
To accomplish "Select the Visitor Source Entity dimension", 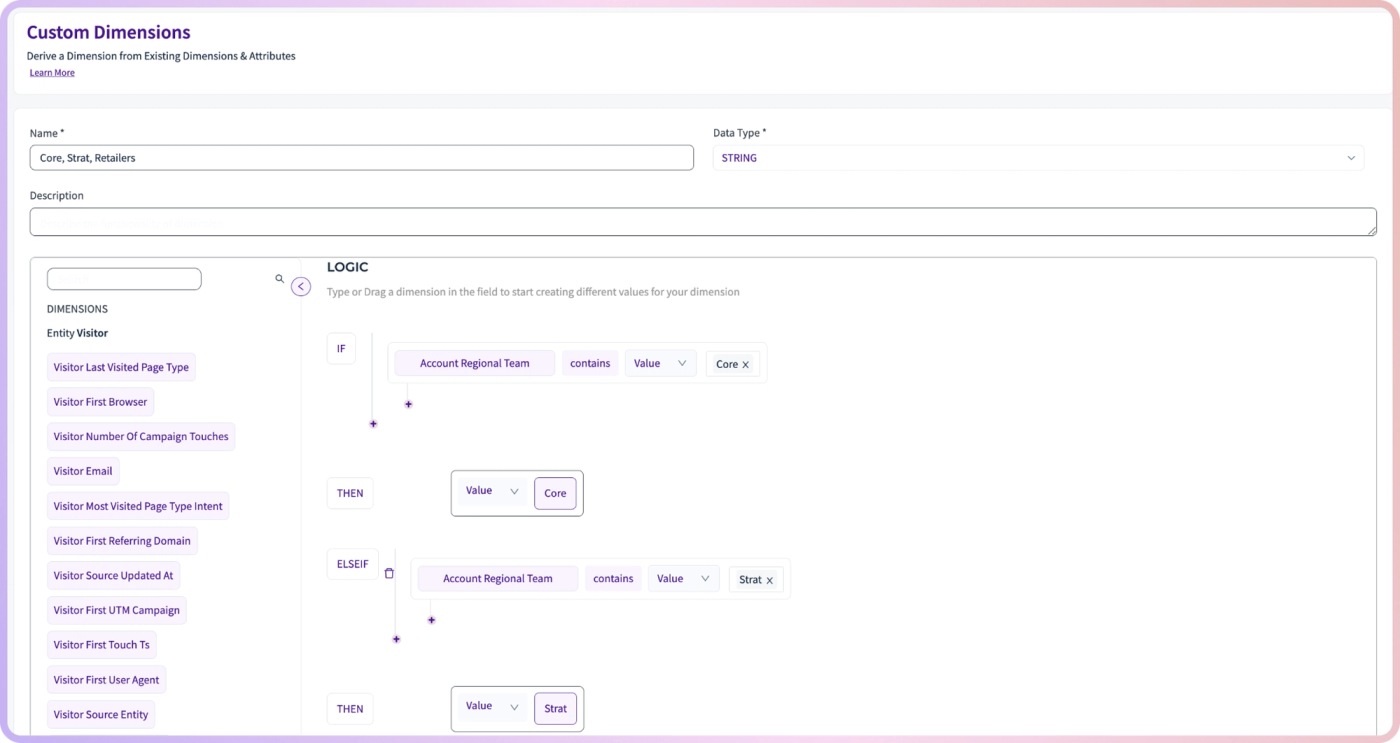I will 101,714.
